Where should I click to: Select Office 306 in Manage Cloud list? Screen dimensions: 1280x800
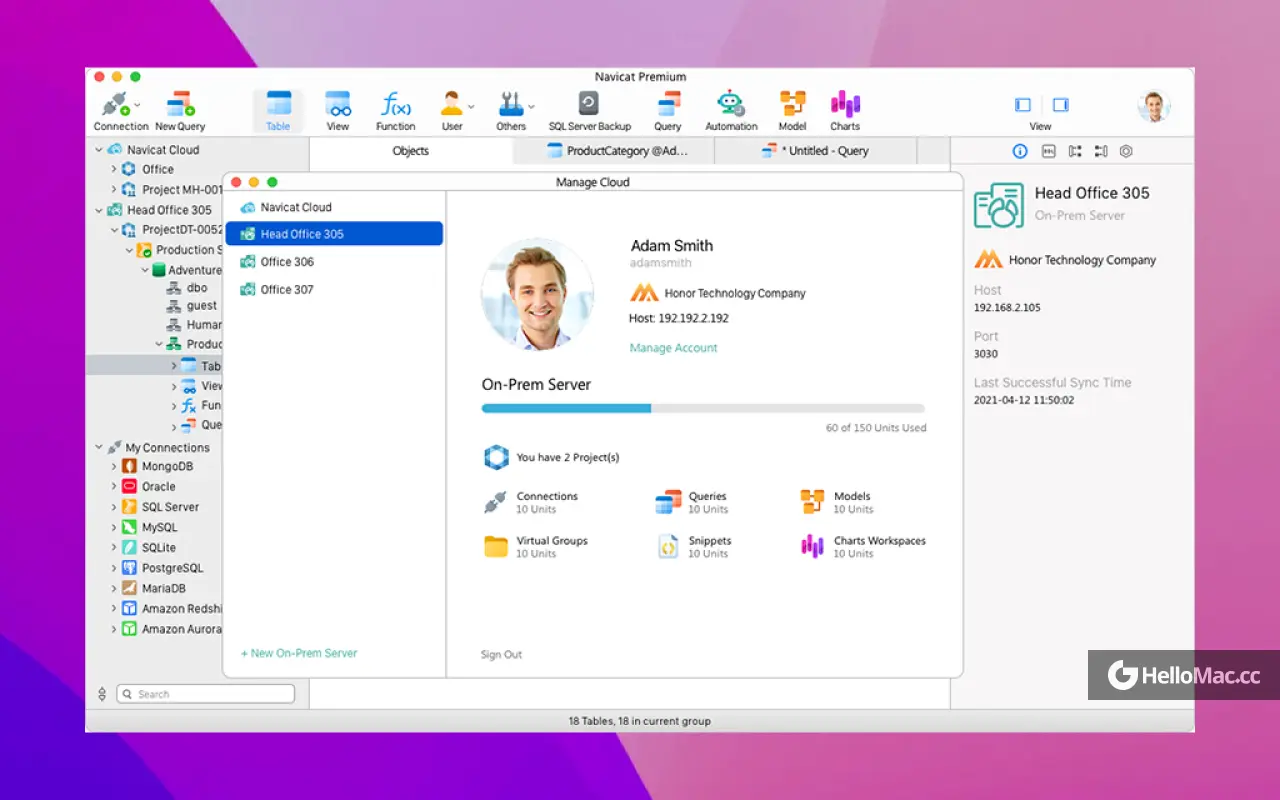(x=334, y=262)
